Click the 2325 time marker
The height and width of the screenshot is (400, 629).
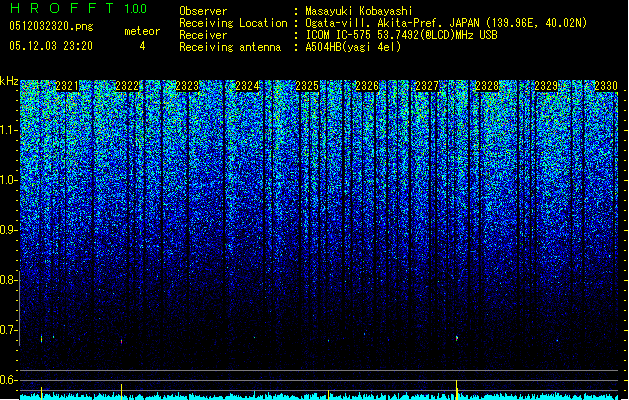(307, 86)
